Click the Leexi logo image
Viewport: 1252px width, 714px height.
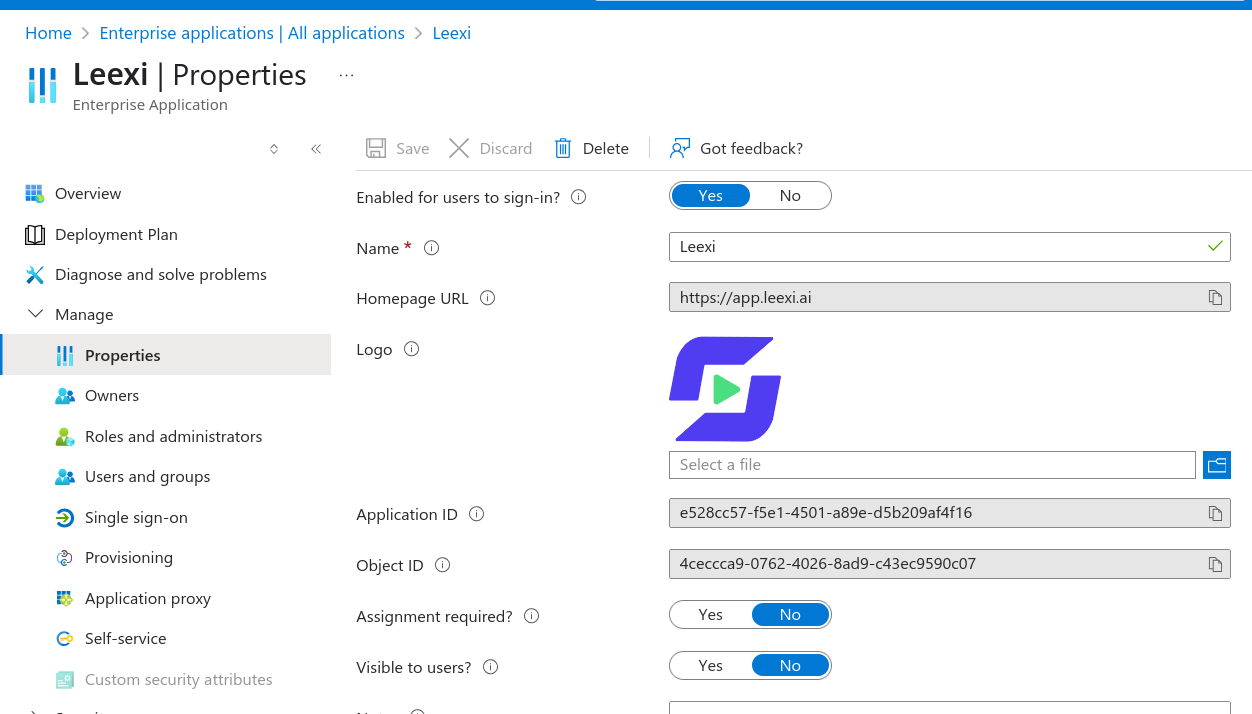pyautogui.click(x=725, y=389)
